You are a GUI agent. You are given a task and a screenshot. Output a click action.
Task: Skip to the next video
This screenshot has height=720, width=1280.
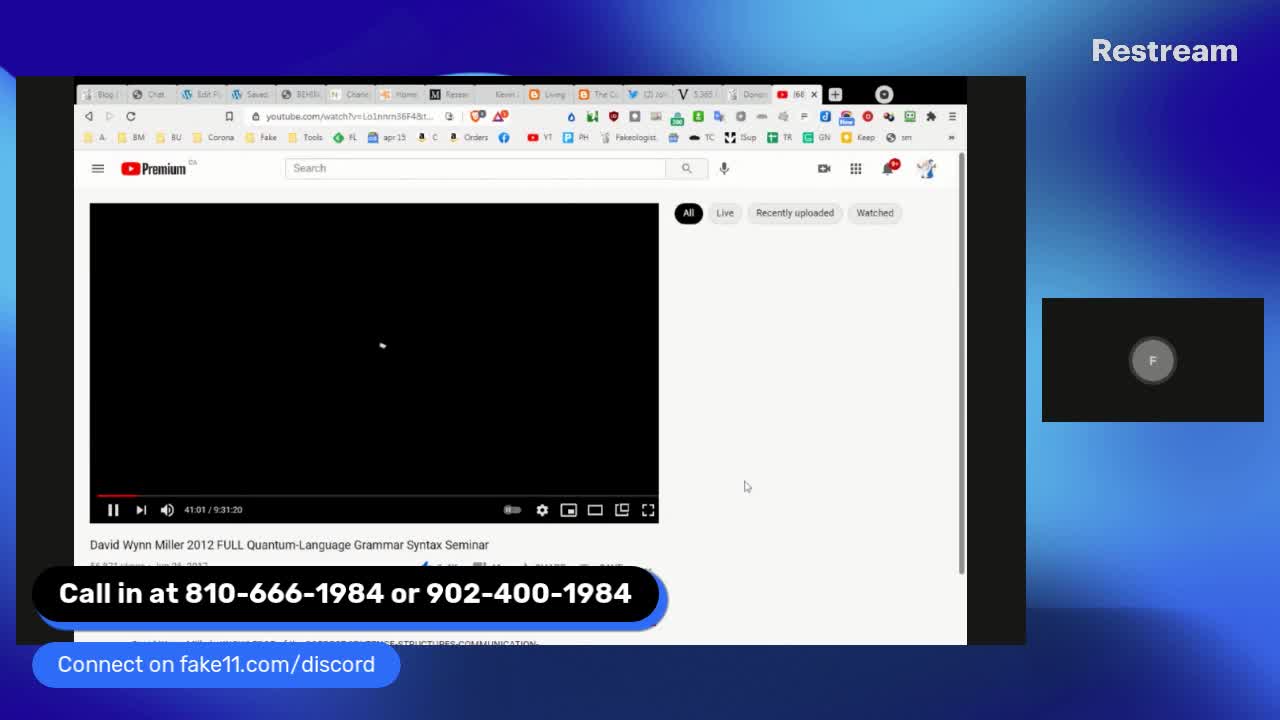tap(141, 510)
